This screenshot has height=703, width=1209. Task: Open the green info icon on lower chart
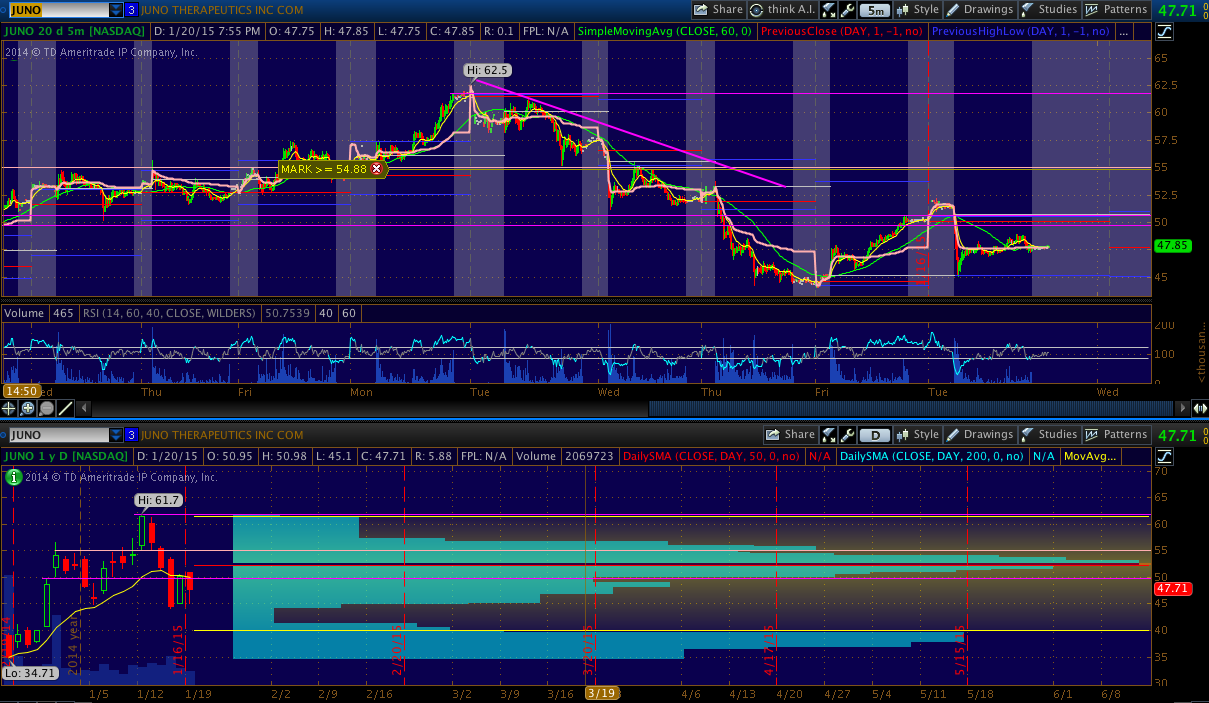pos(13,477)
